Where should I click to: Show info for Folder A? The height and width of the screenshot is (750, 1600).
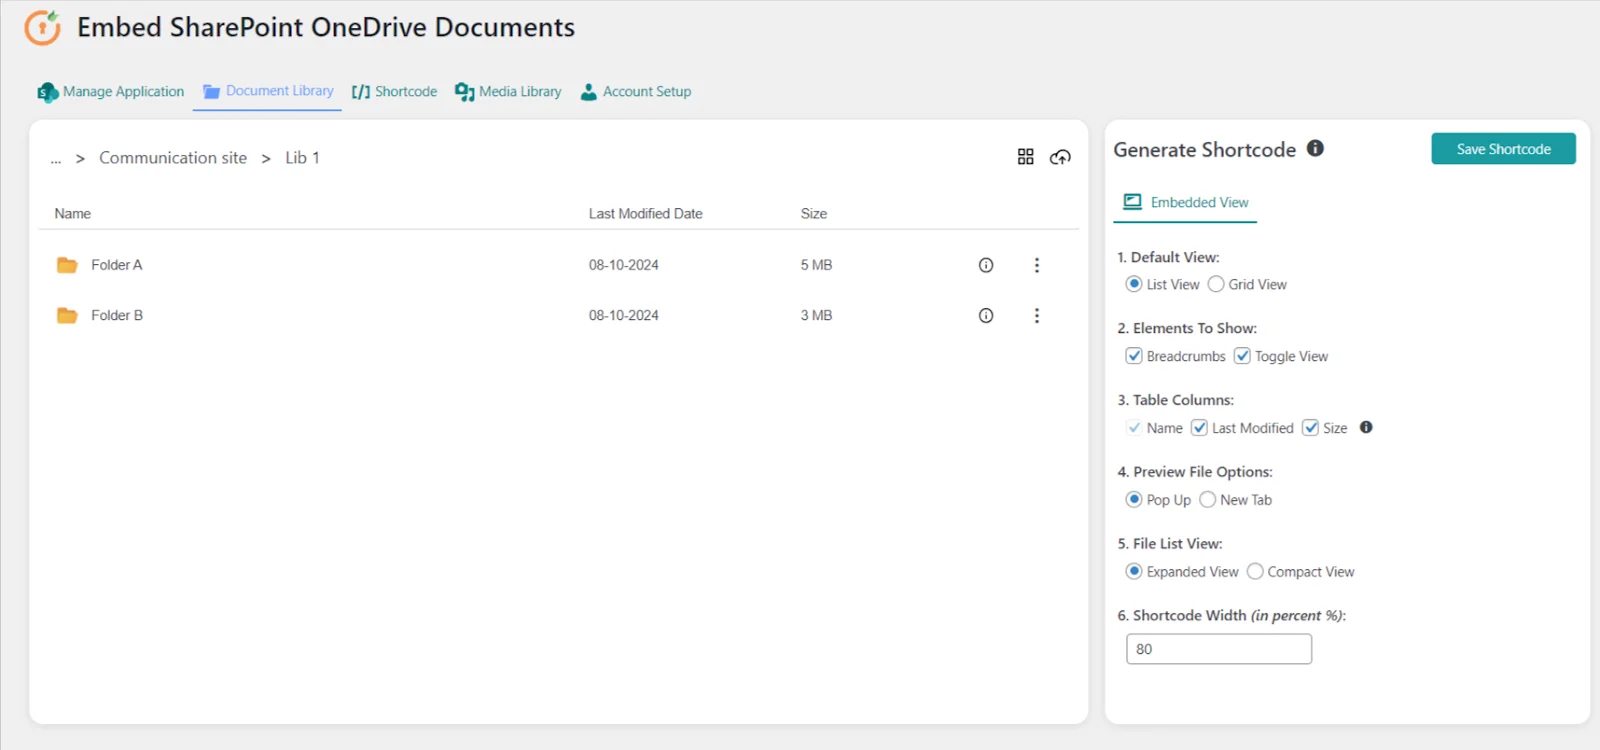coord(986,265)
